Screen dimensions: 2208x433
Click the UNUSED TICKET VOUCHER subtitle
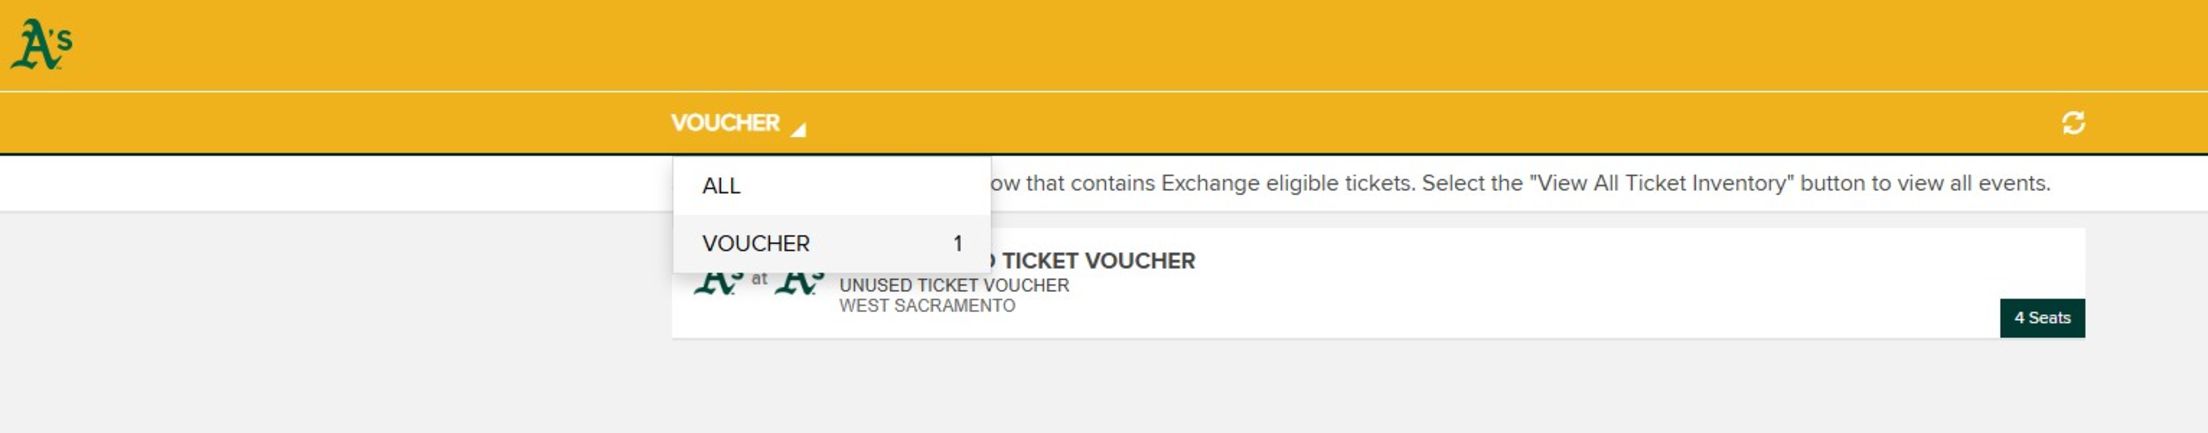[x=954, y=285]
